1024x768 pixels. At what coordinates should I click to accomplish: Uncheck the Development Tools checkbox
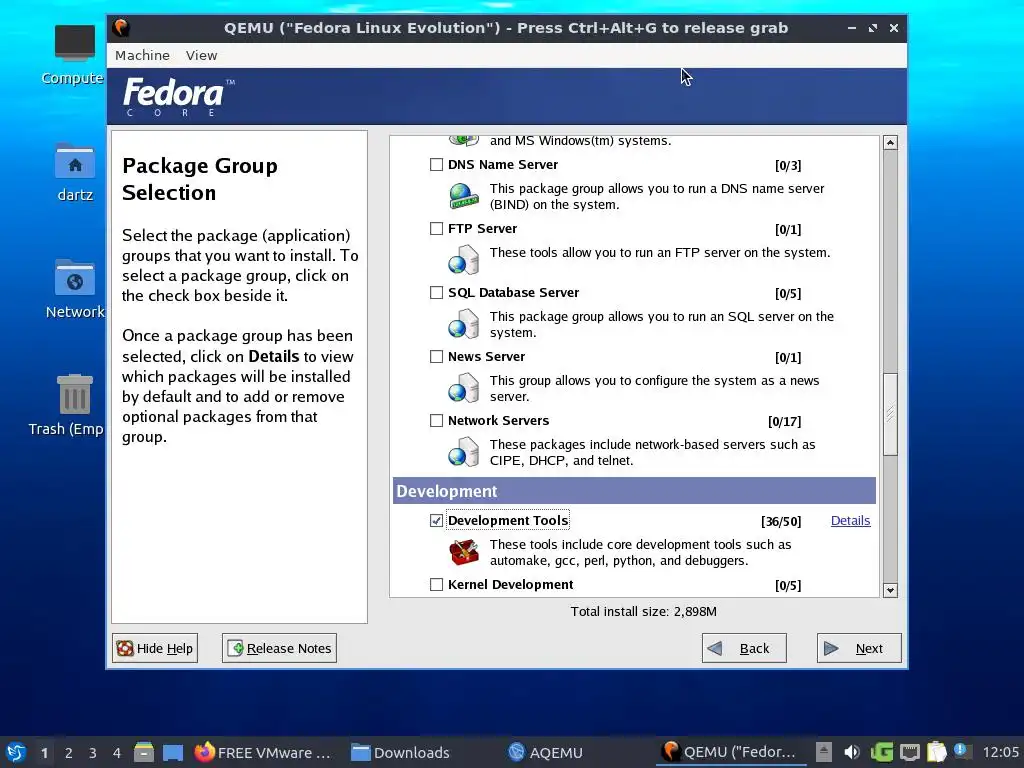(436, 520)
